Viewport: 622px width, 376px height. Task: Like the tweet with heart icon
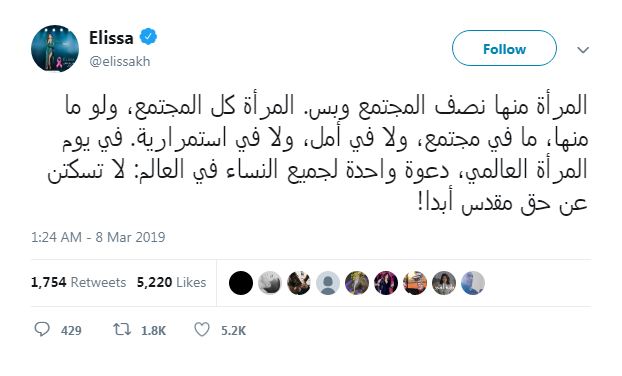tap(202, 329)
